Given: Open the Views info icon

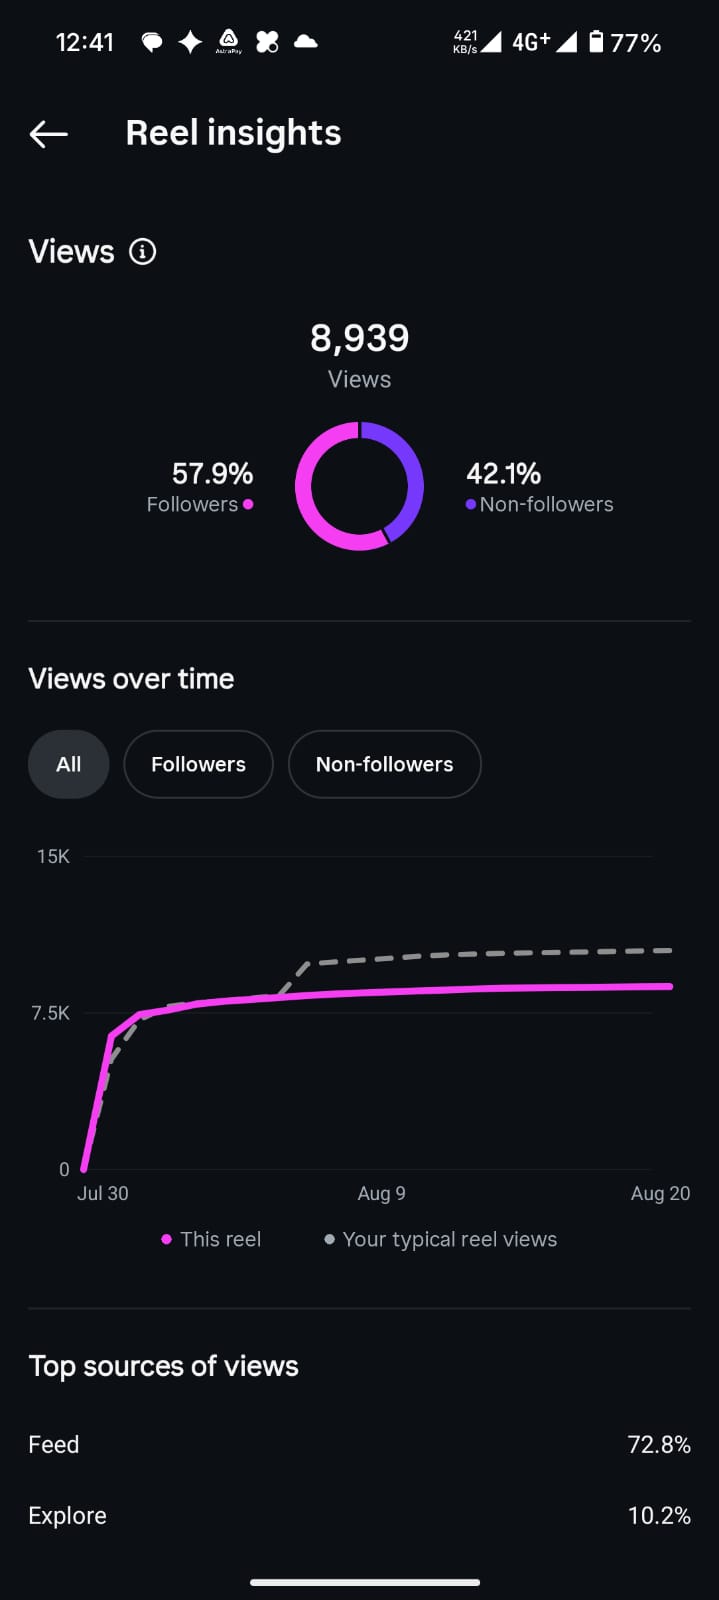Looking at the screenshot, I should (x=143, y=252).
